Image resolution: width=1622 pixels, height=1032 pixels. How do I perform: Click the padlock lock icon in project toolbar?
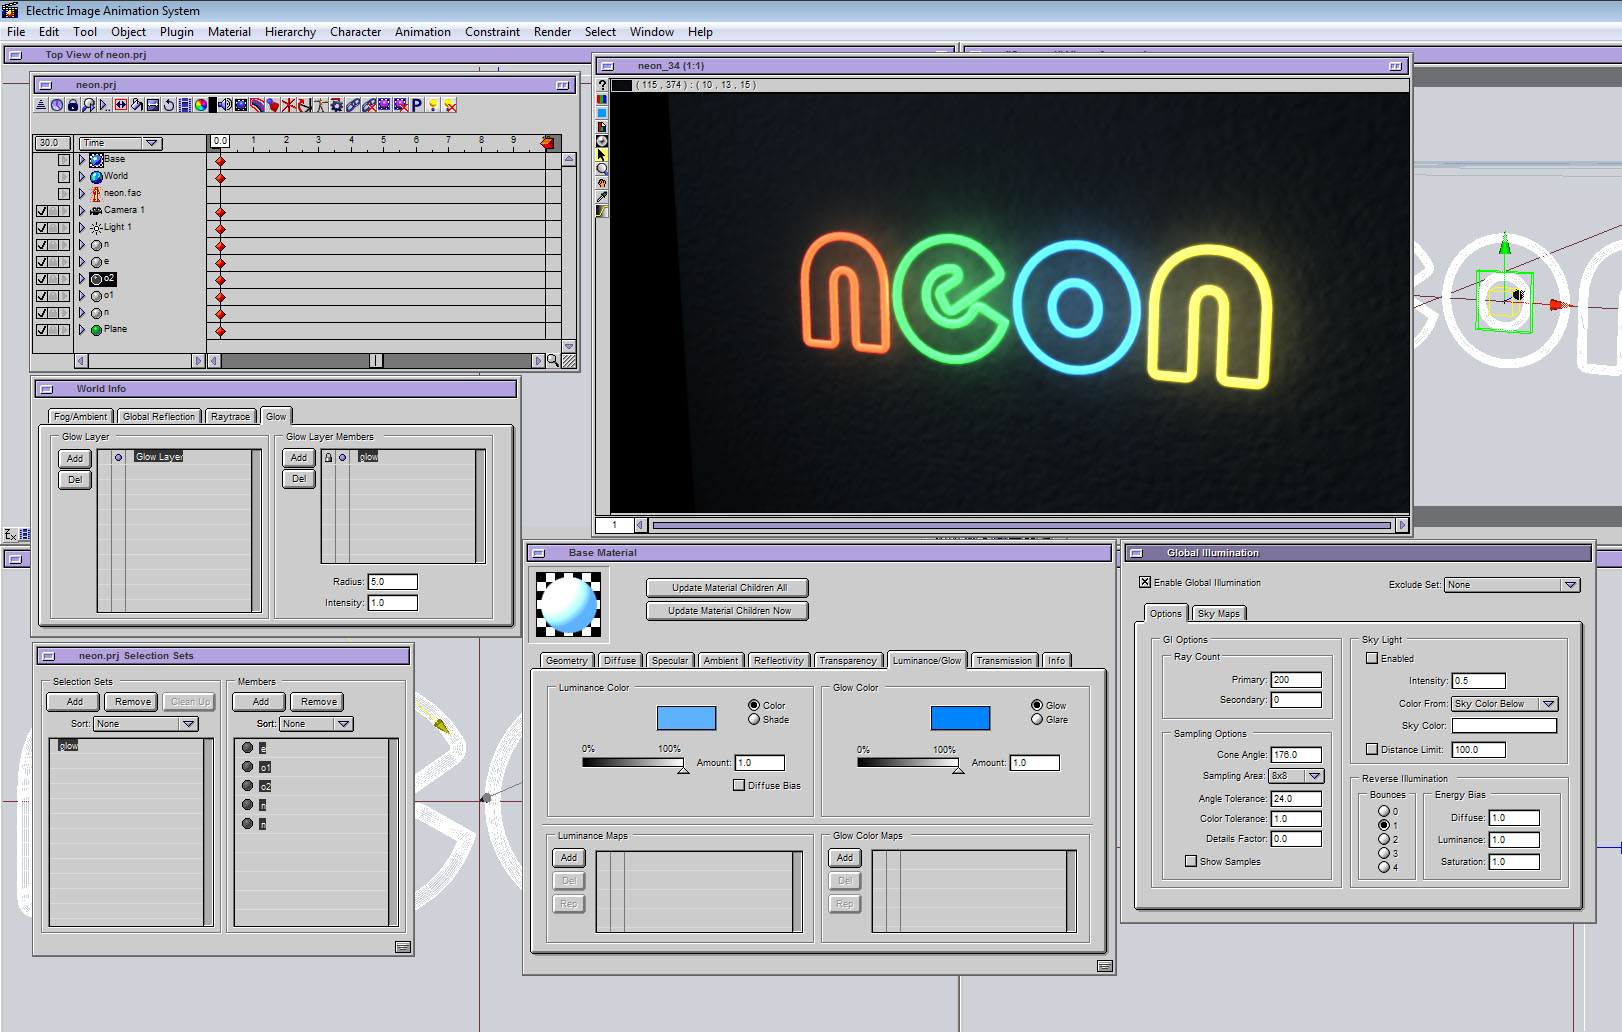click(x=73, y=105)
